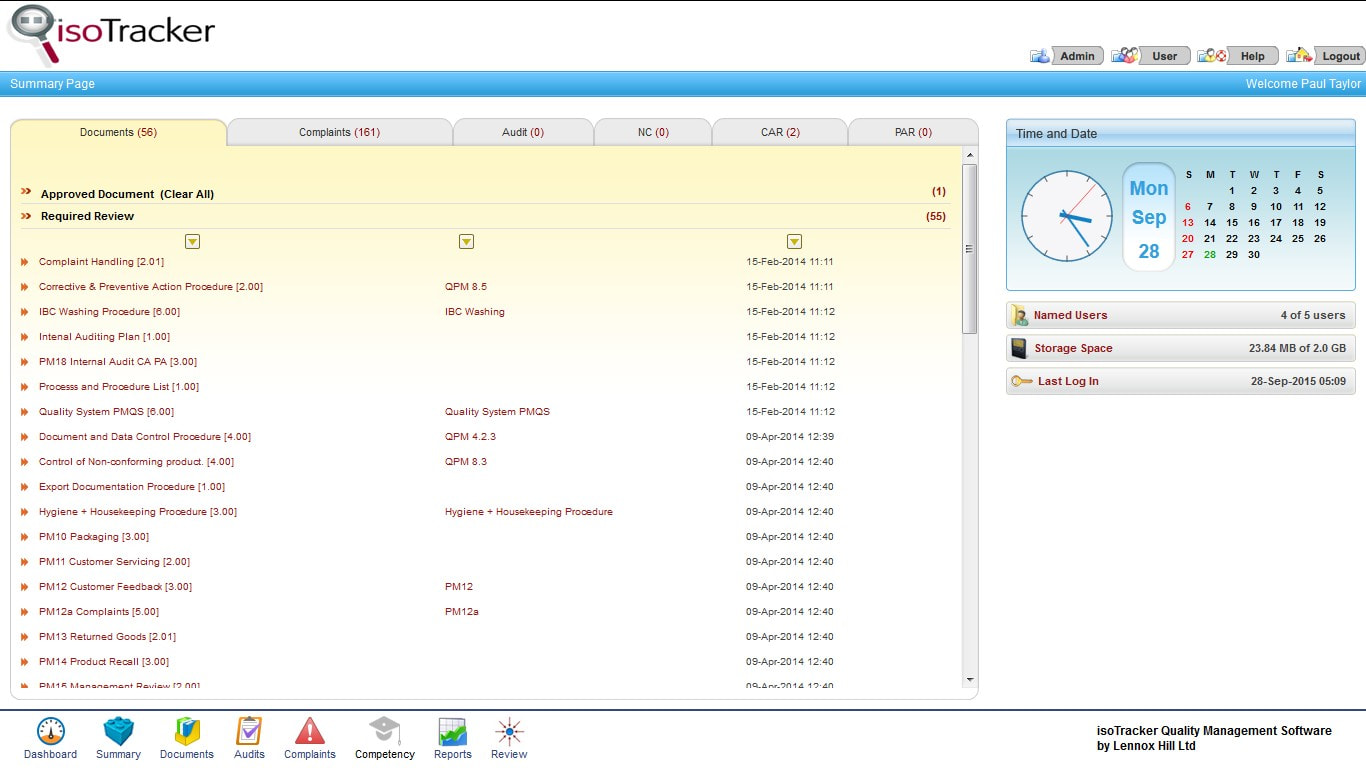This screenshot has height=768, width=1366.
Task: Expand the Approved Document section
Action: tap(26, 192)
